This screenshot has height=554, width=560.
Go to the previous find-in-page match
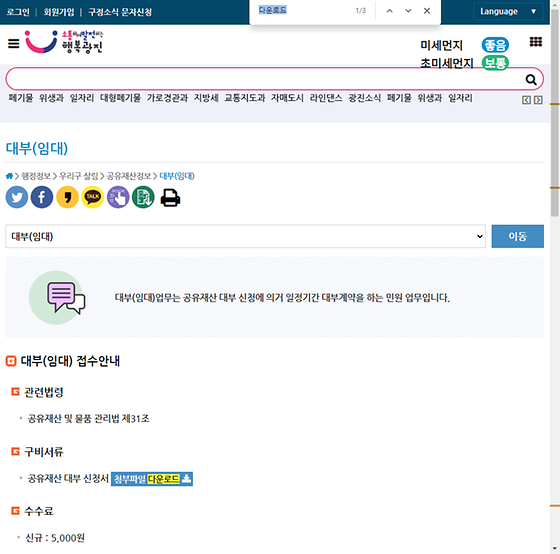click(x=390, y=11)
